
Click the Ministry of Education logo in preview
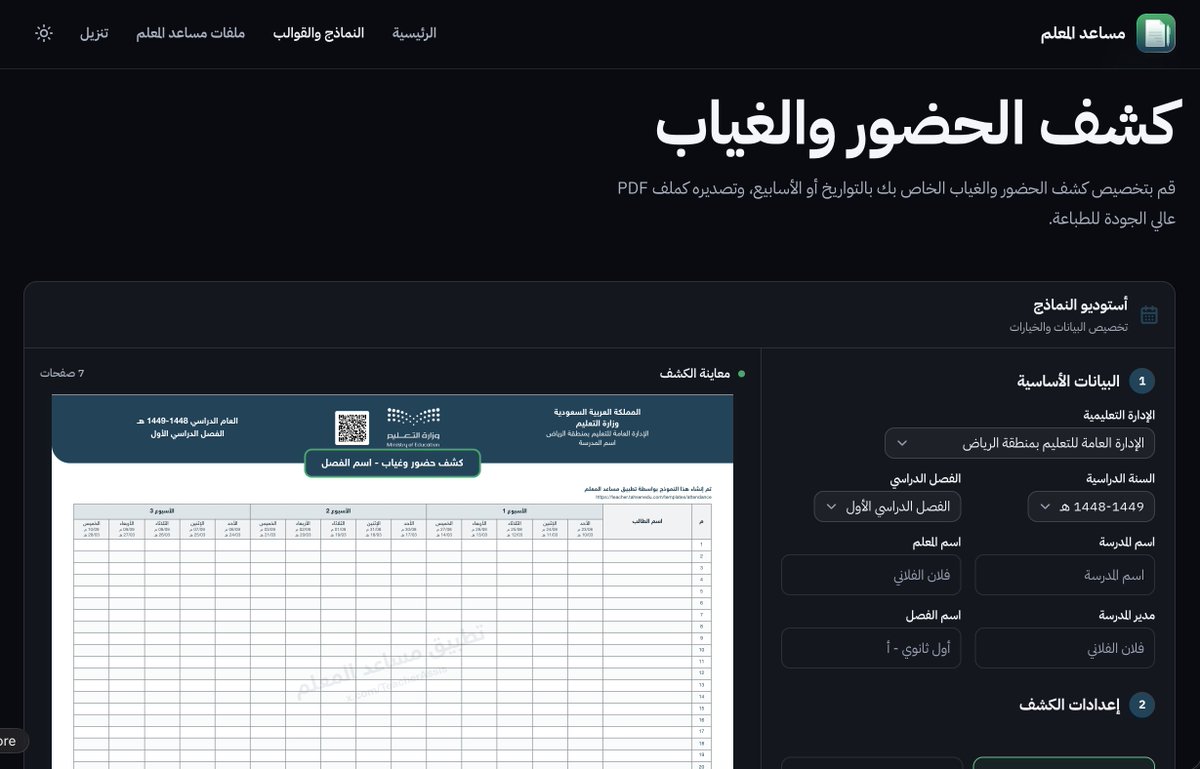[413, 427]
